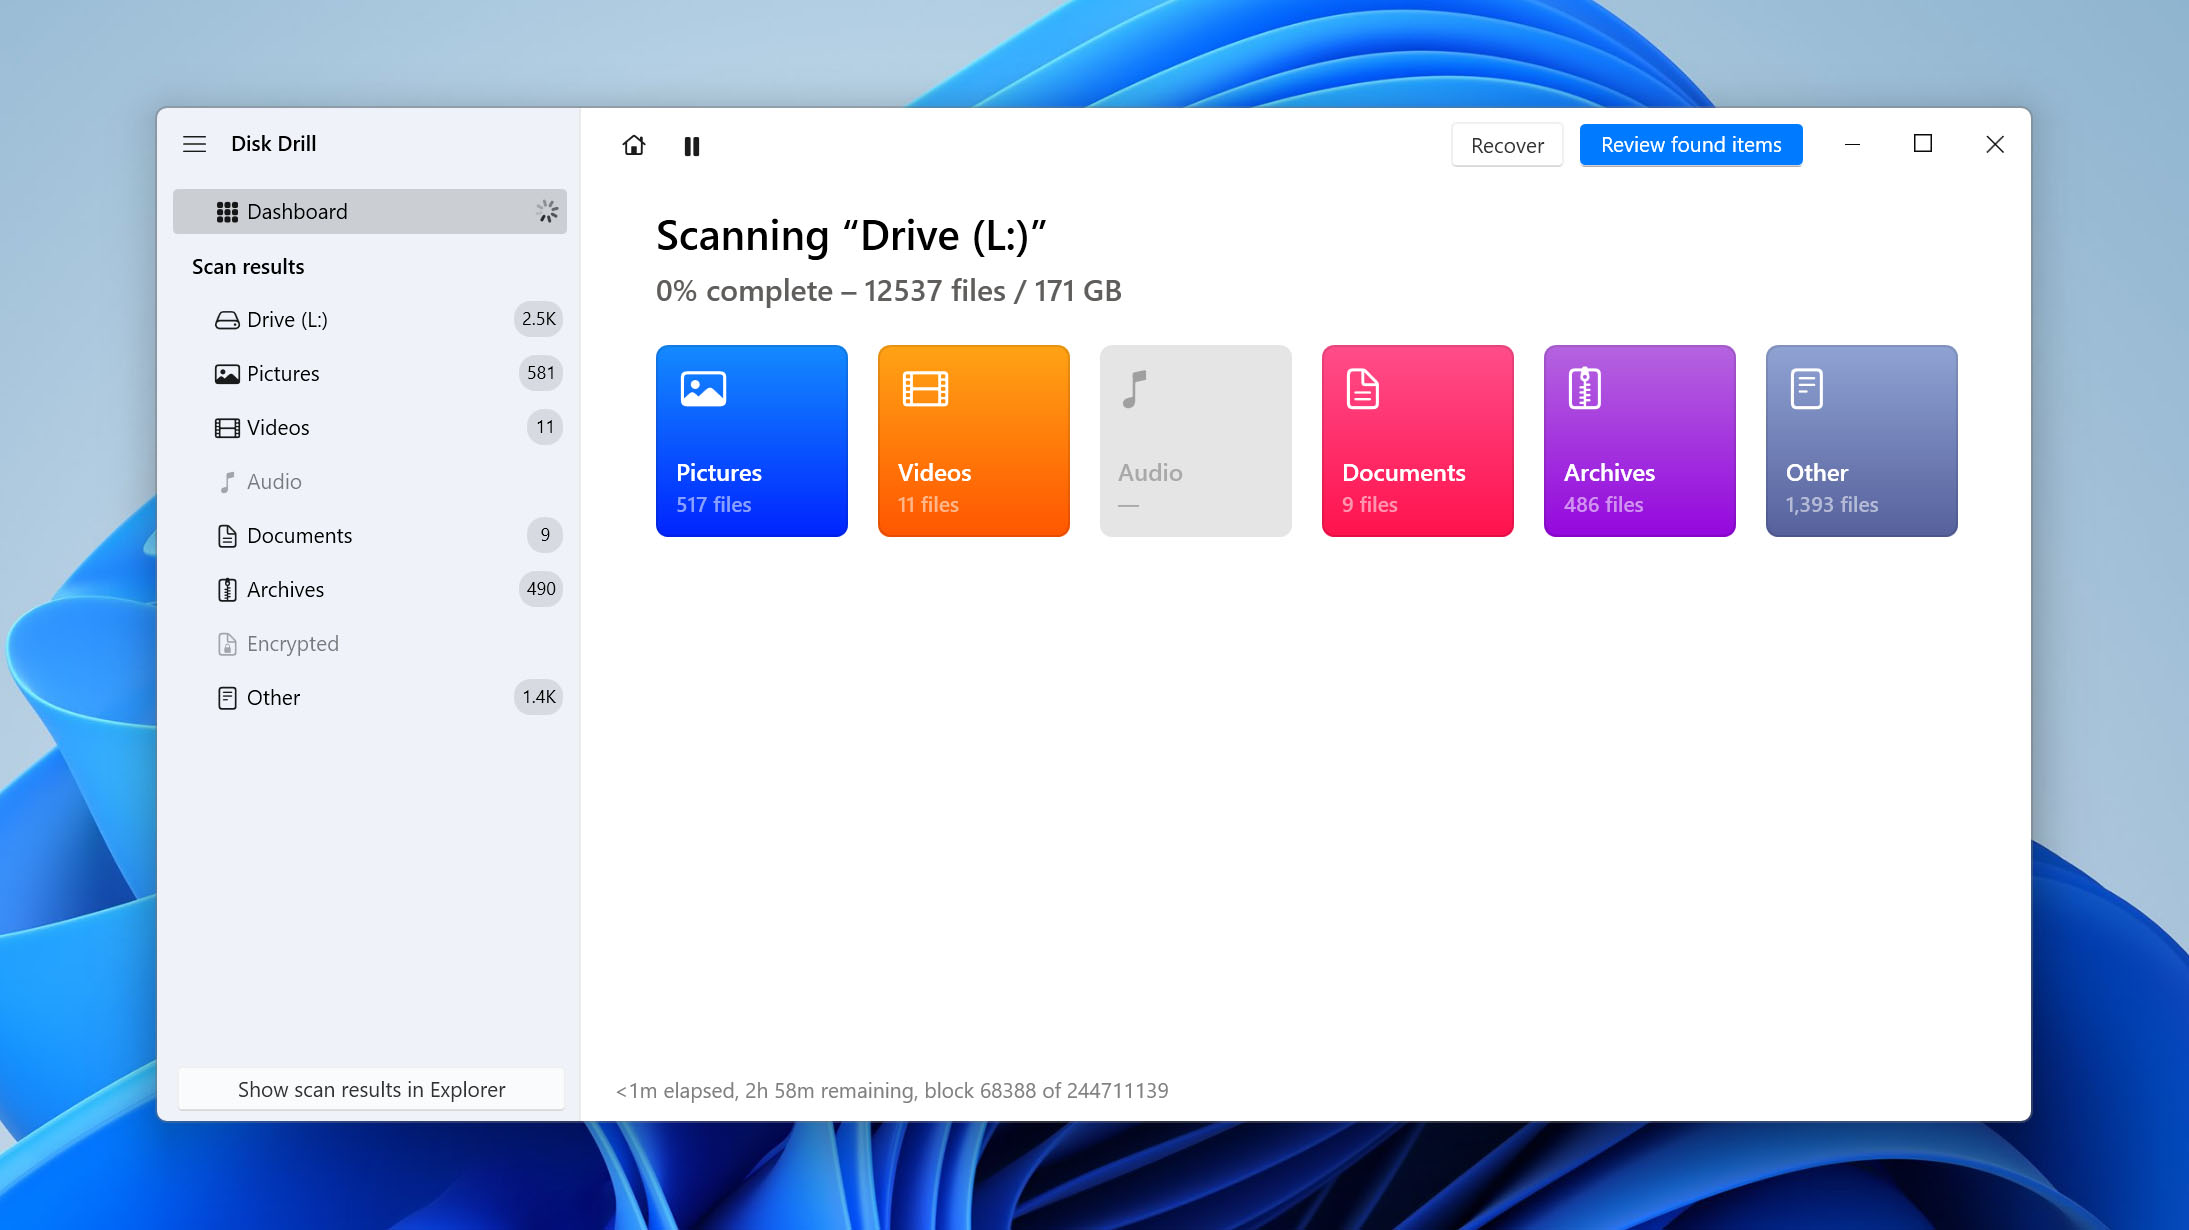2189x1230 pixels.
Task: Open the grey Audio card
Action: click(x=1196, y=441)
